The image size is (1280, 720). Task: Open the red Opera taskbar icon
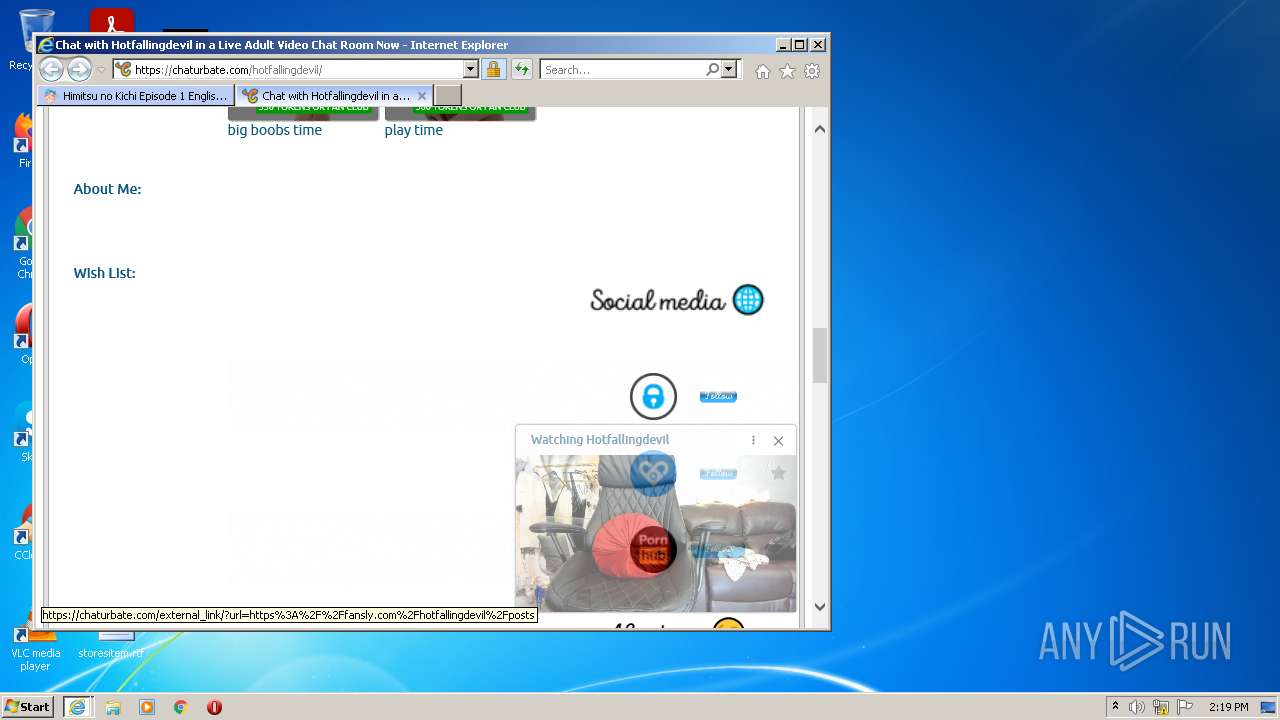[x=214, y=707]
